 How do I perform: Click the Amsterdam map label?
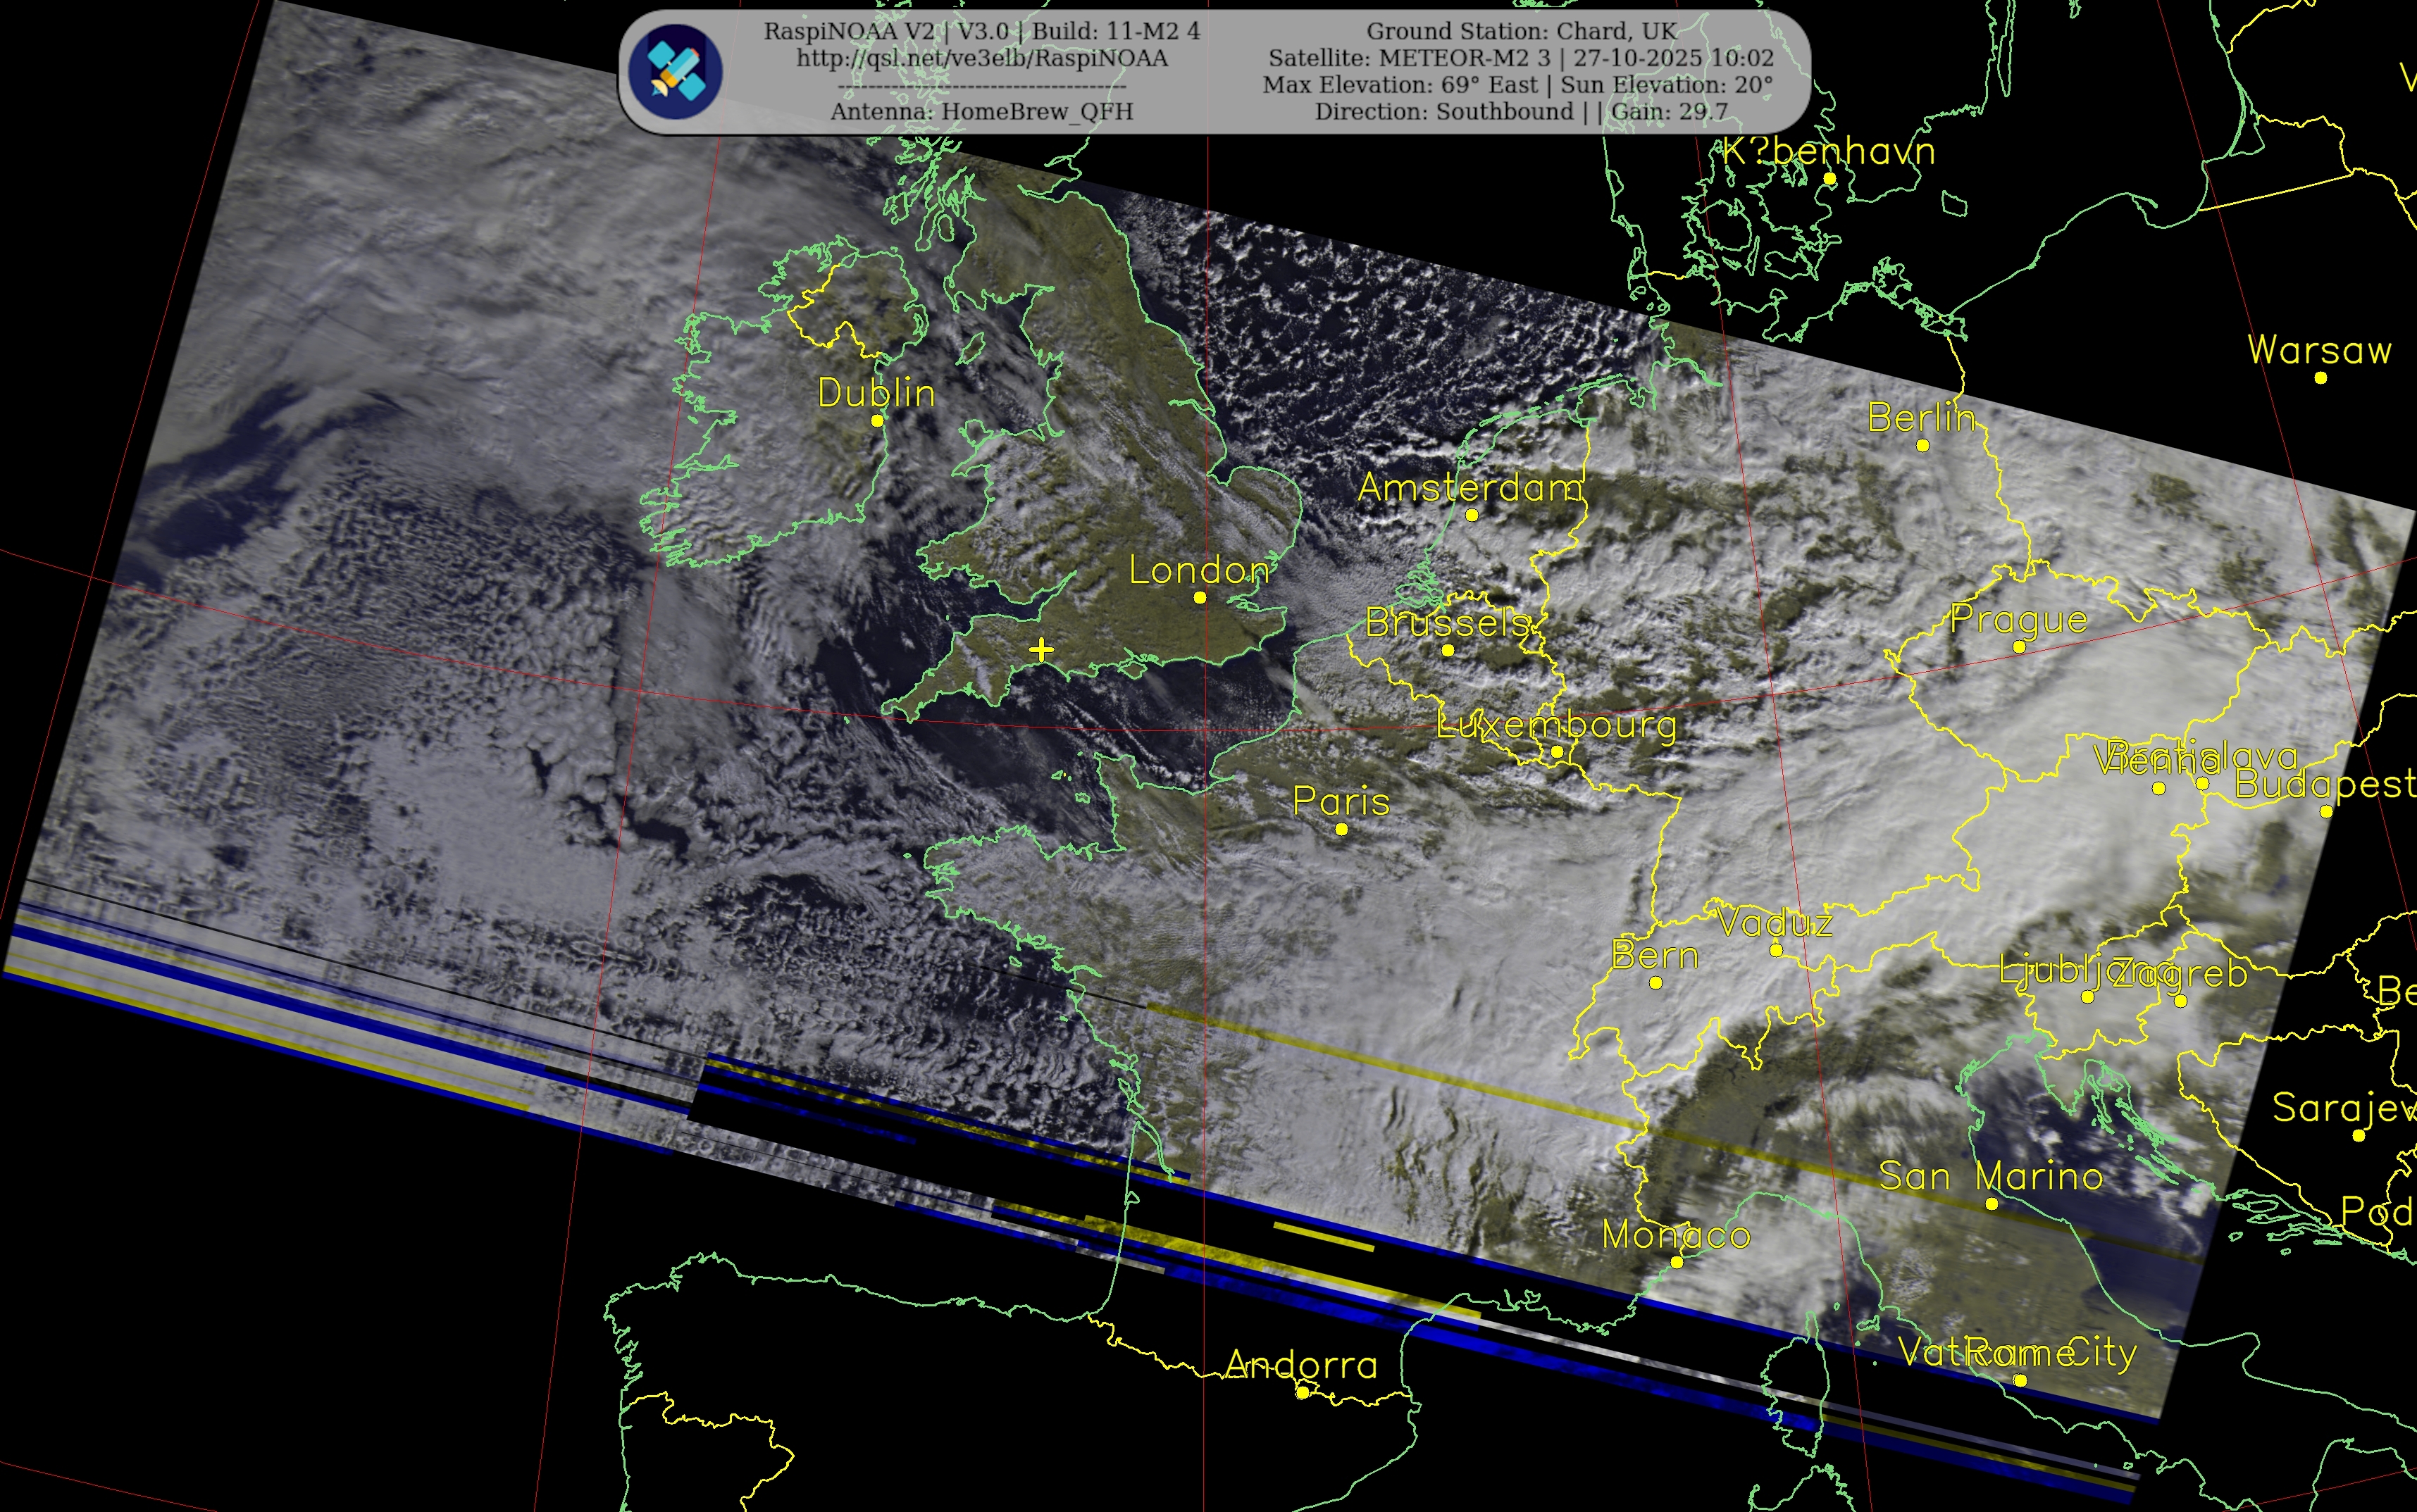[1470, 488]
